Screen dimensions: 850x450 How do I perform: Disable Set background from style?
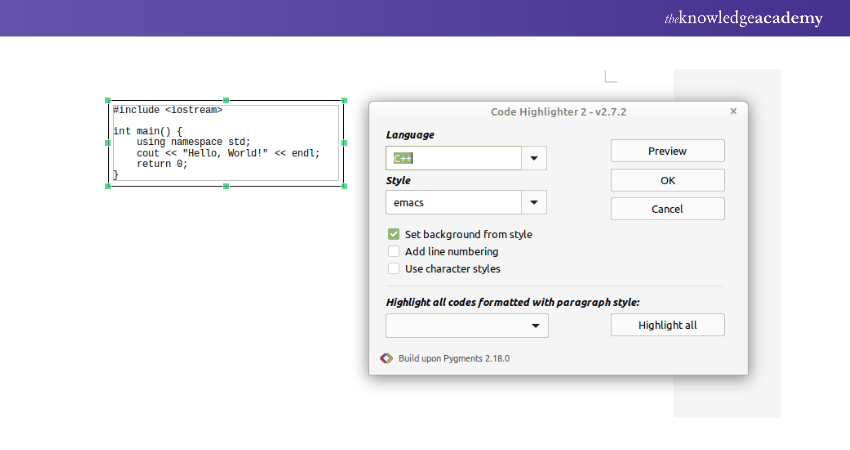pyautogui.click(x=394, y=234)
